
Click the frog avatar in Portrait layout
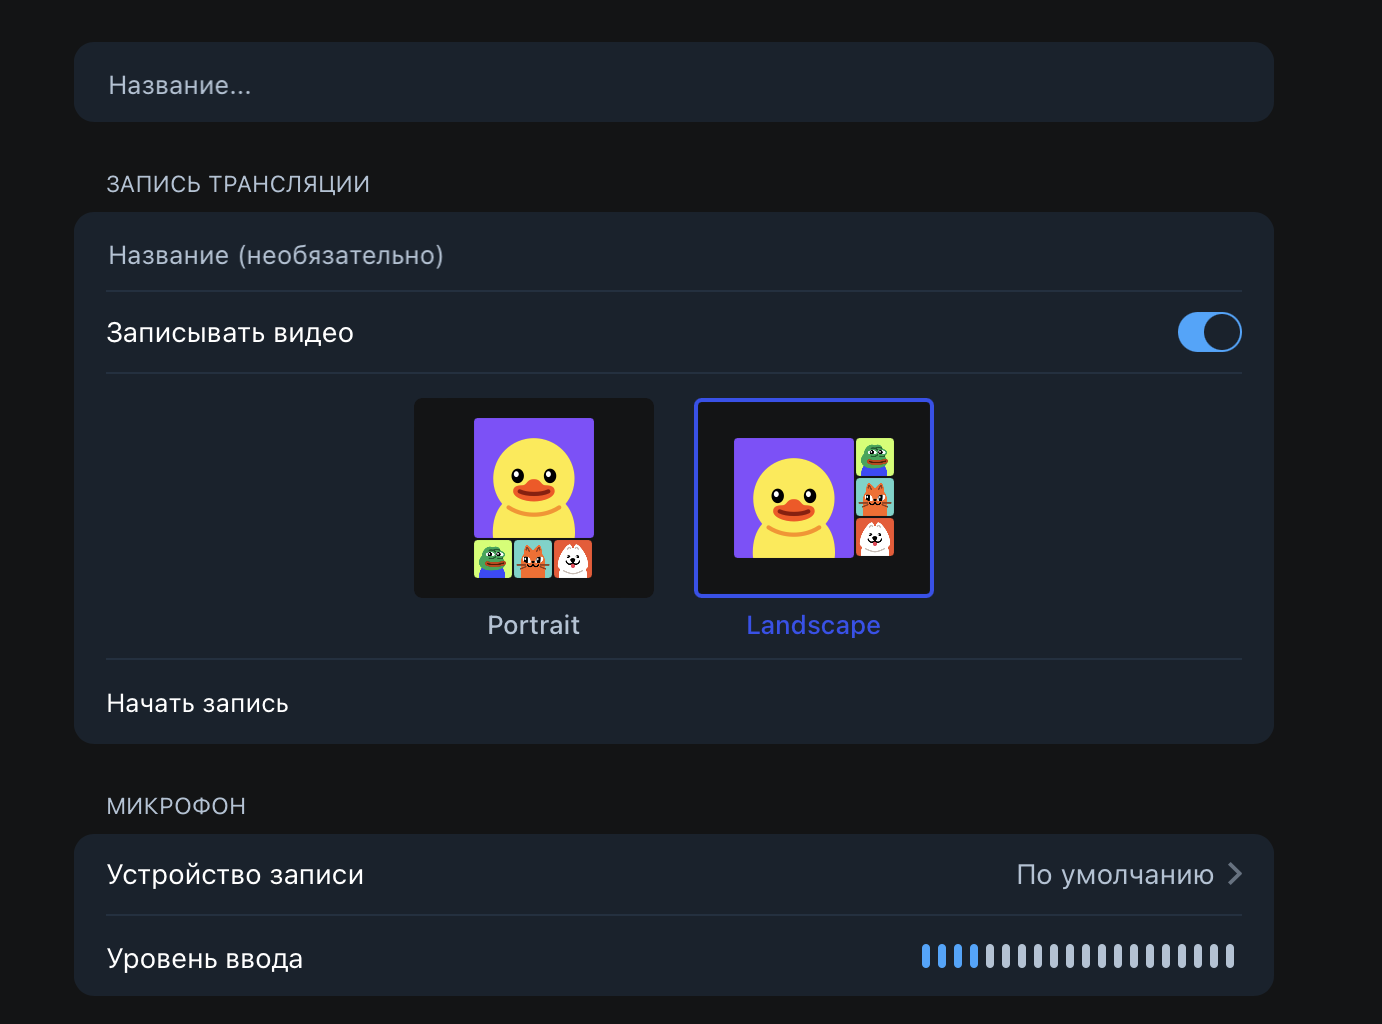click(x=493, y=560)
